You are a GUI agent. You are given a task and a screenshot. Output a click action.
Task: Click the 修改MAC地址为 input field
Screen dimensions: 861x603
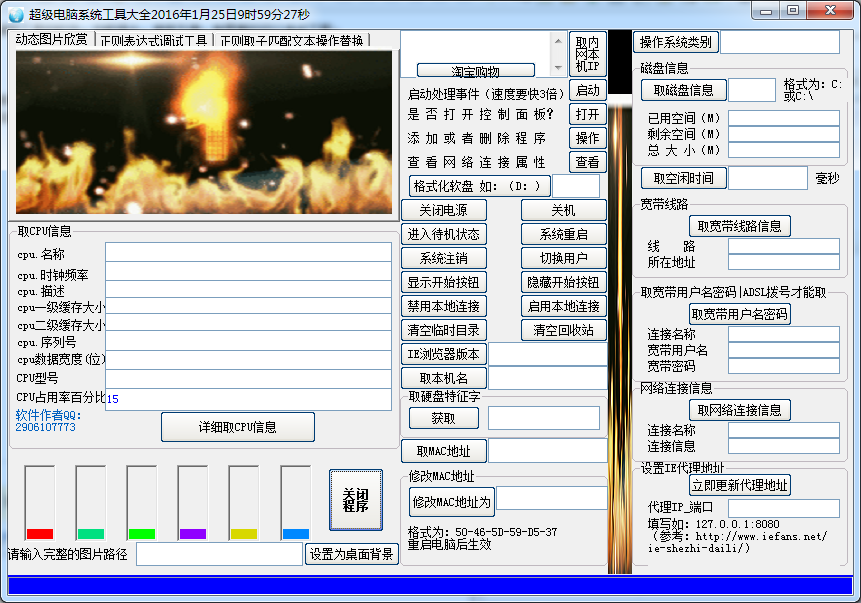coord(551,499)
